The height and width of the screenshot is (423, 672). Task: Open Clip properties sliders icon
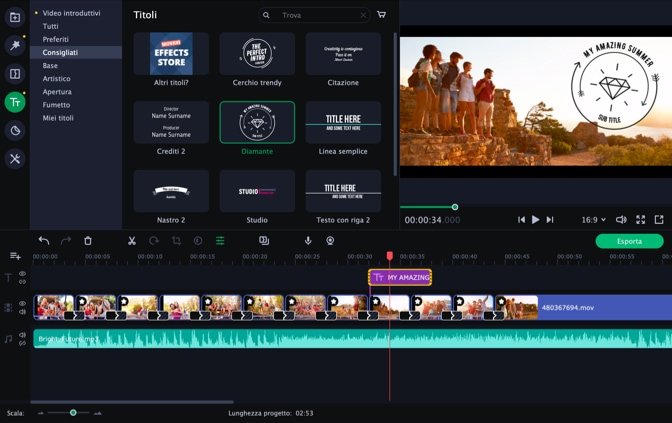click(220, 241)
